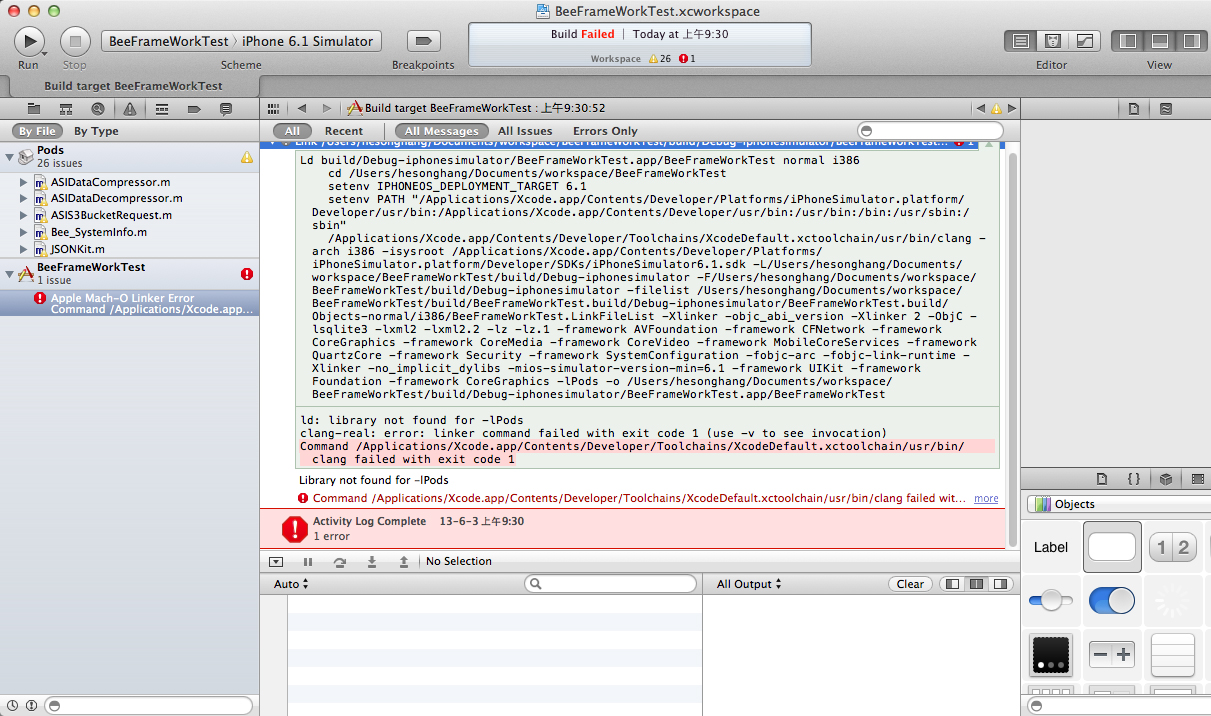Run the project with the Run button
The width and height of the screenshot is (1211, 716).
tap(29, 41)
